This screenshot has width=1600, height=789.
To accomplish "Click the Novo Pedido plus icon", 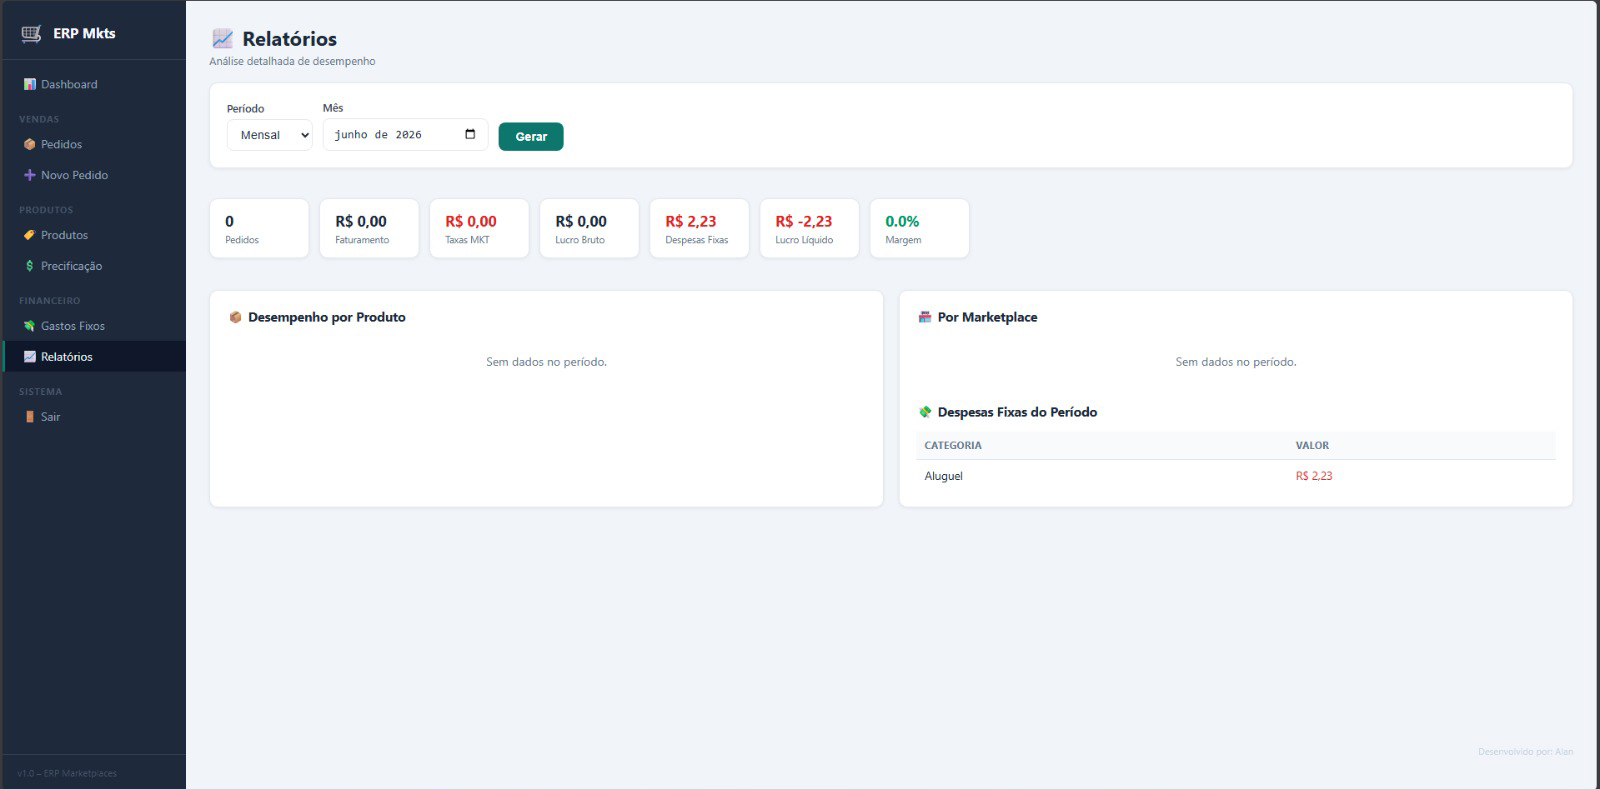I will (30, 175).
